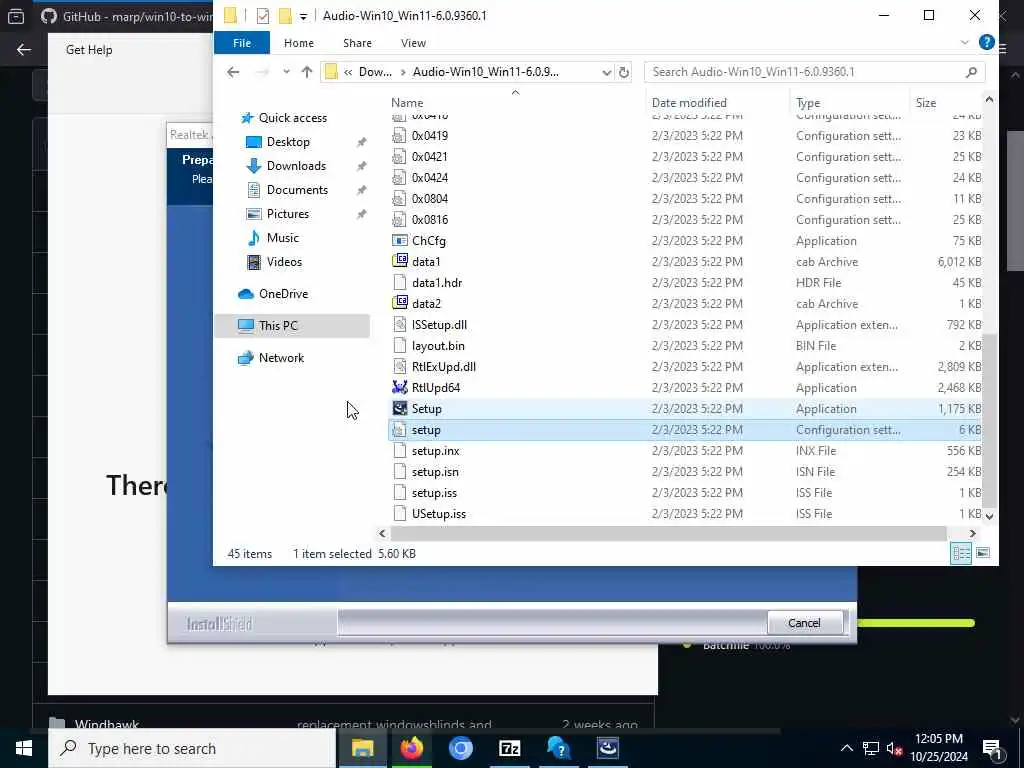Open the Home ribbon tab
Viewport: 1024px width, 768px height.
pos(298,43)
